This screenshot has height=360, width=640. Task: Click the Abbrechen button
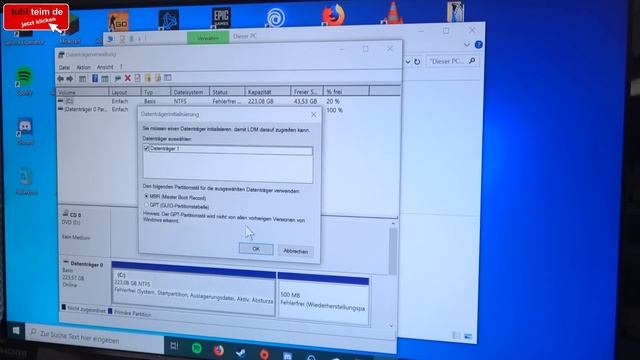pyautogui.click(x=296, y=251)
